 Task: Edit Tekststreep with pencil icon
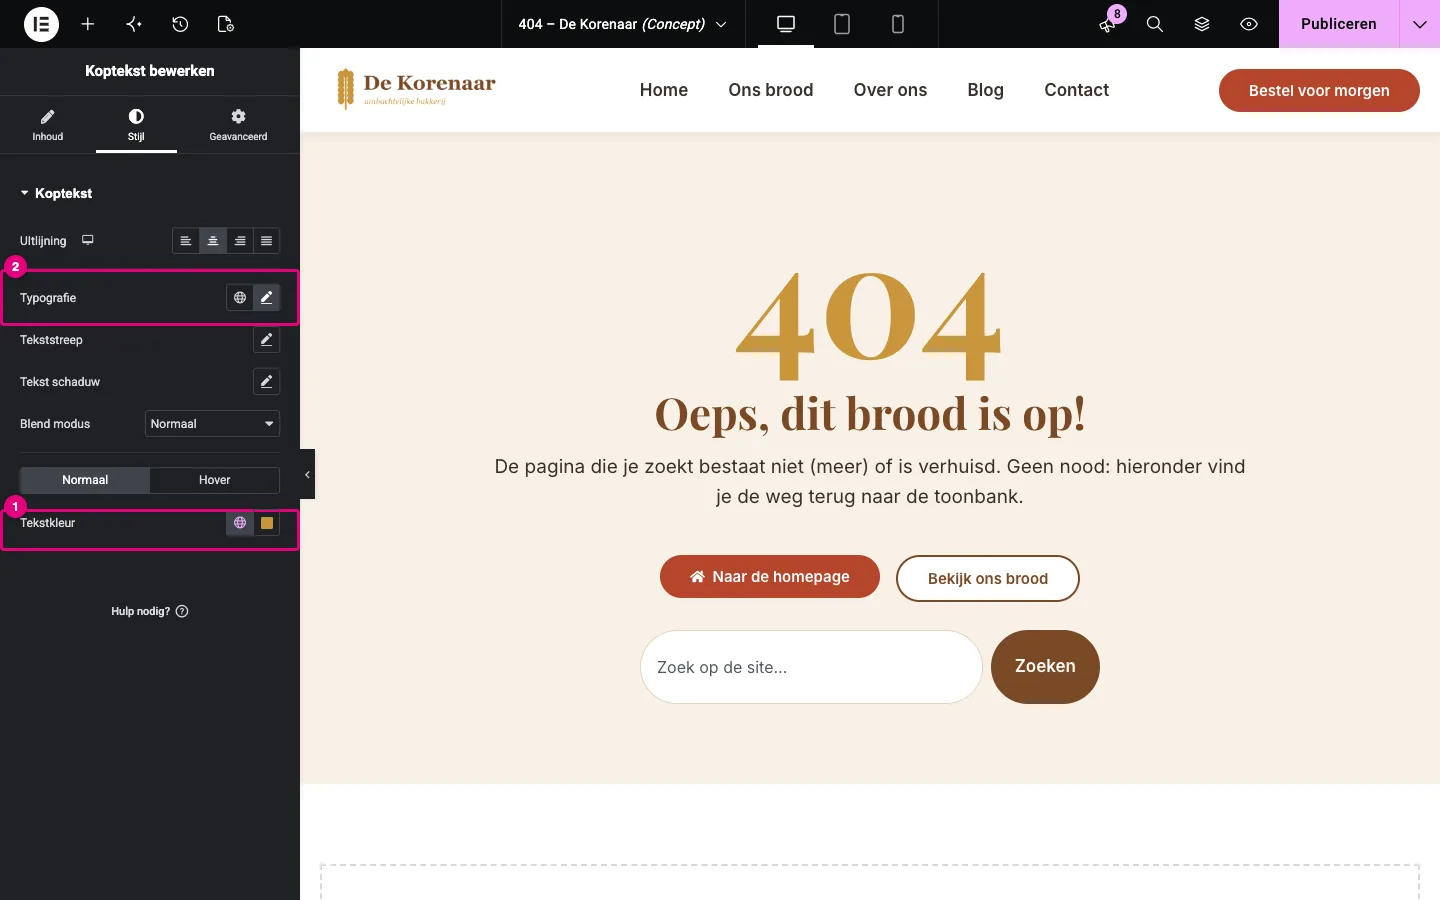coord(267,340)
